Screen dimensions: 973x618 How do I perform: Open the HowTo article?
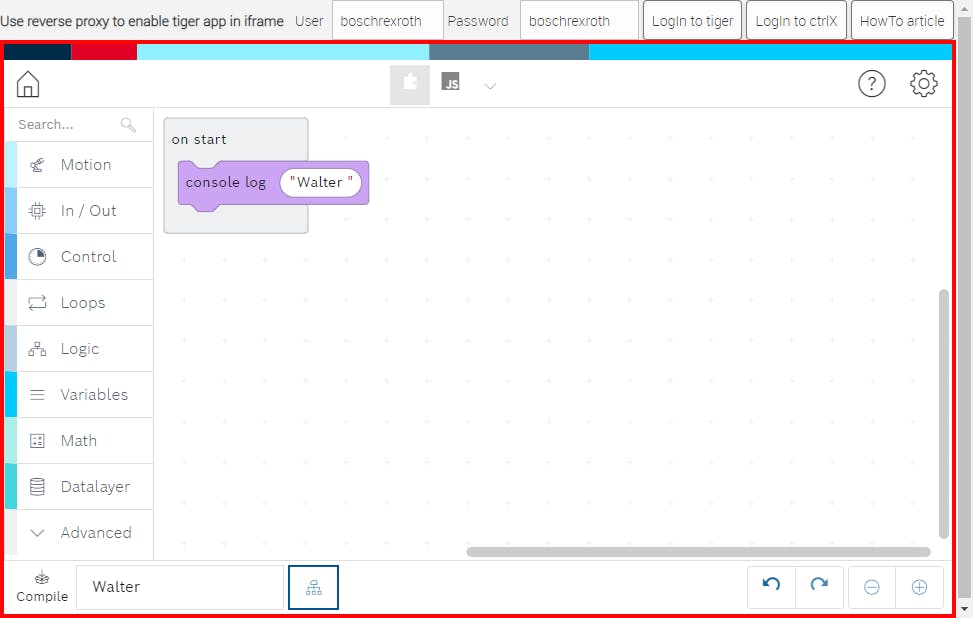902,21
